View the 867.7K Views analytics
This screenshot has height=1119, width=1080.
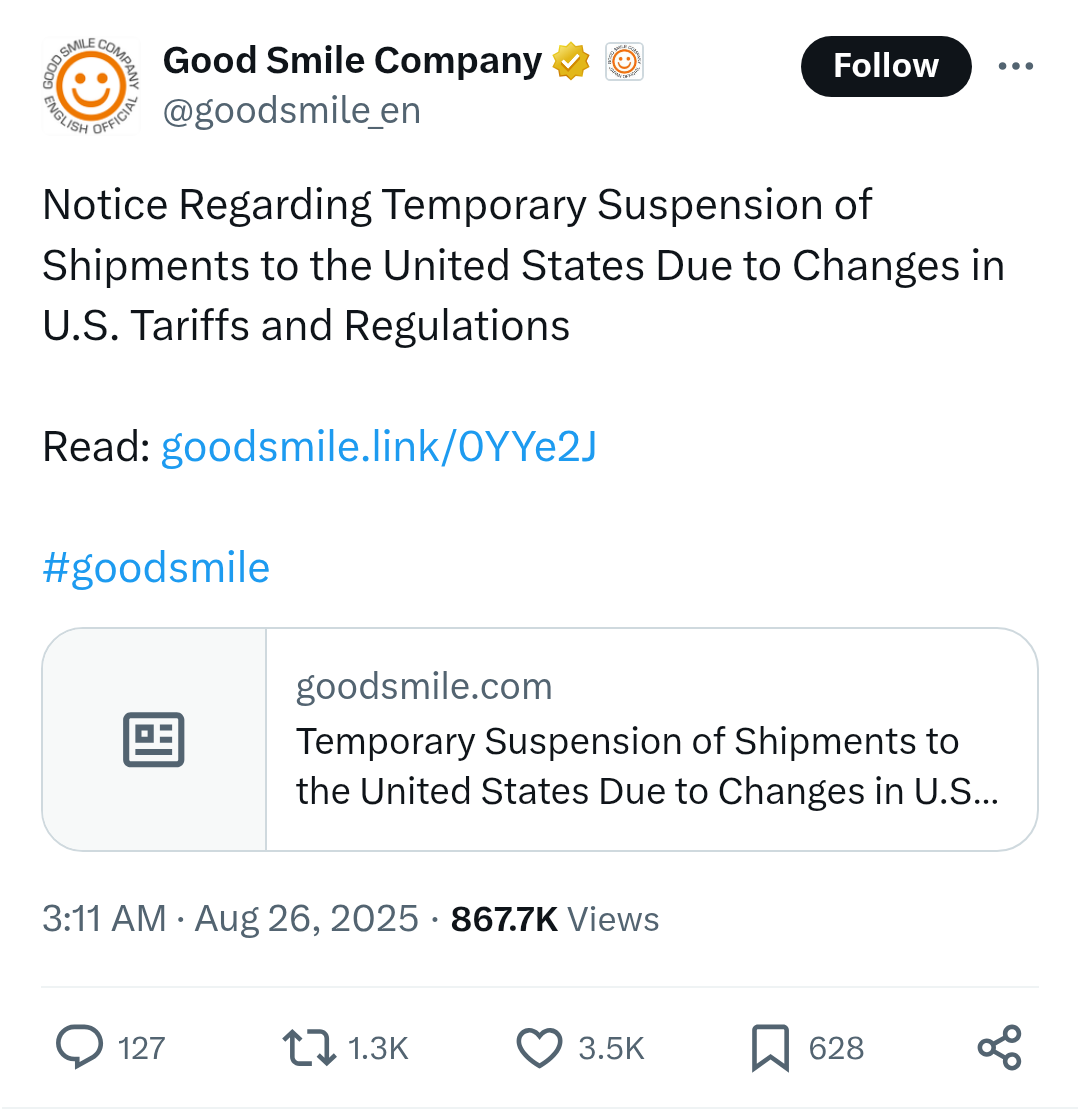click(555, 918)
